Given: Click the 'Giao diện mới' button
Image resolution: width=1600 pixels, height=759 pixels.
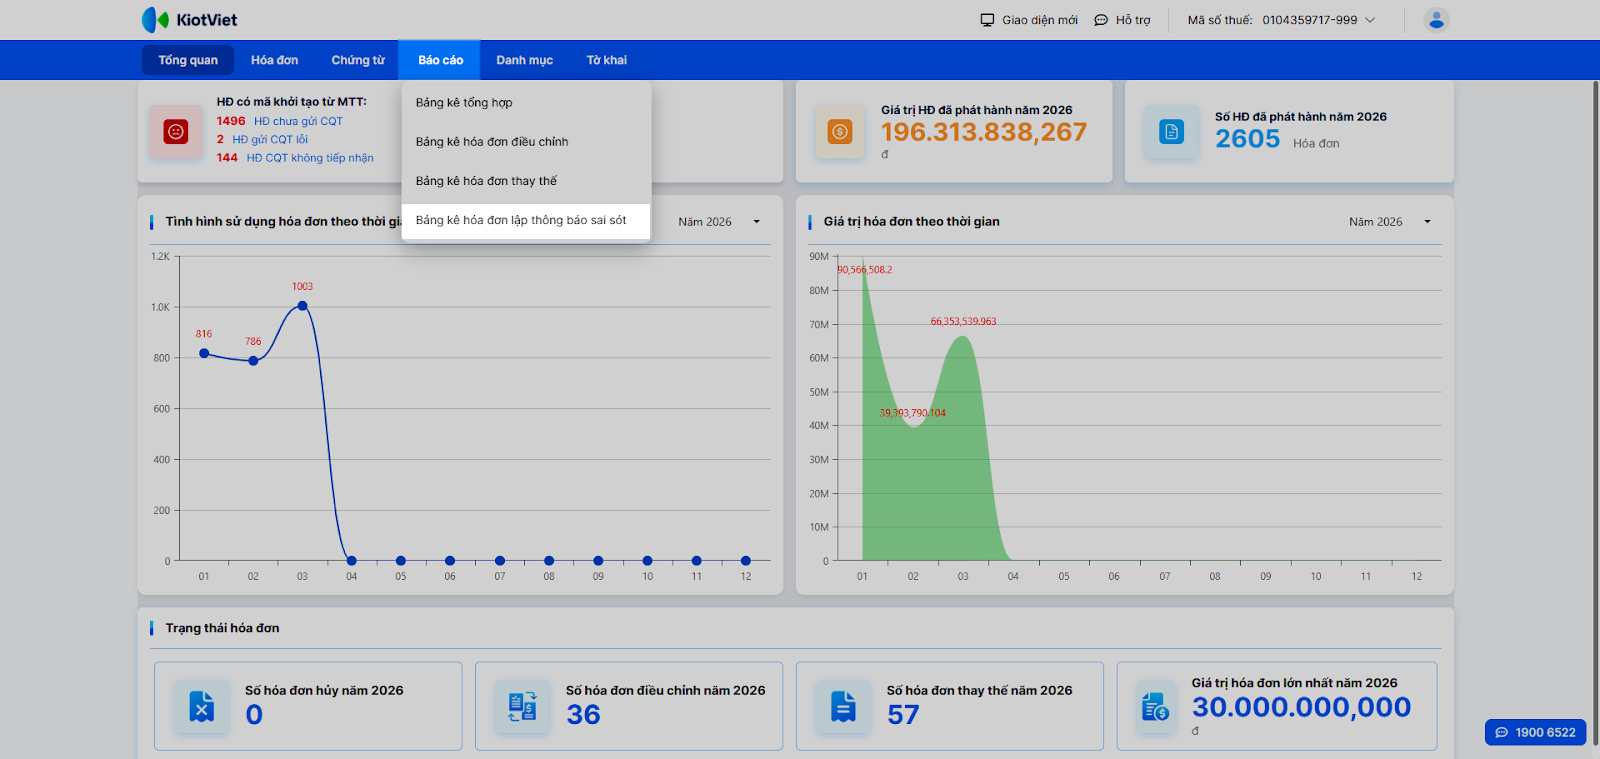Looking at the screenshot, I should click(x=1029, y=20).
